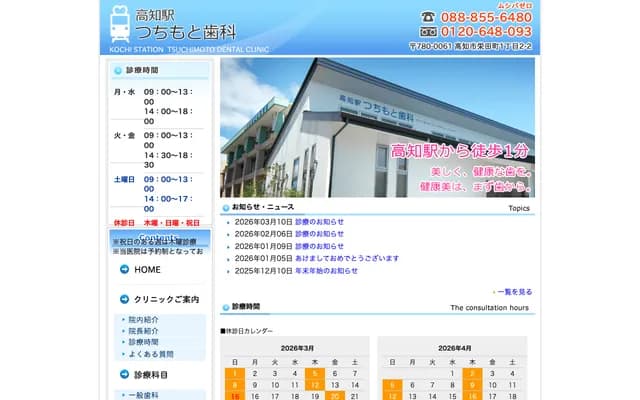Viewport: 640px width, 400px height.
Task: Click the train logo icon in header
Action: click(120, 24)
